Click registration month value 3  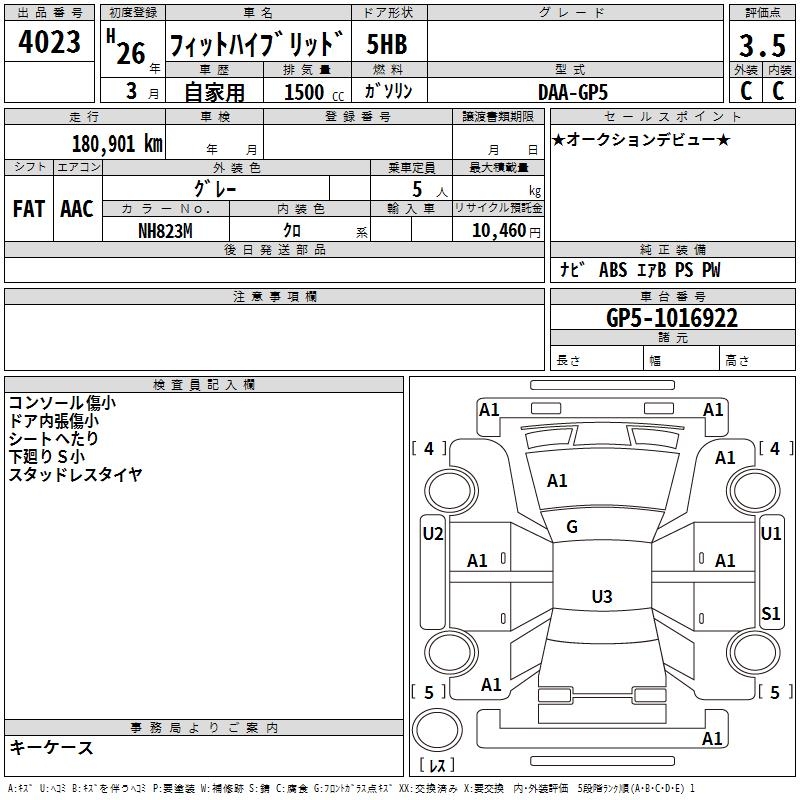click(x=132, y=91)
